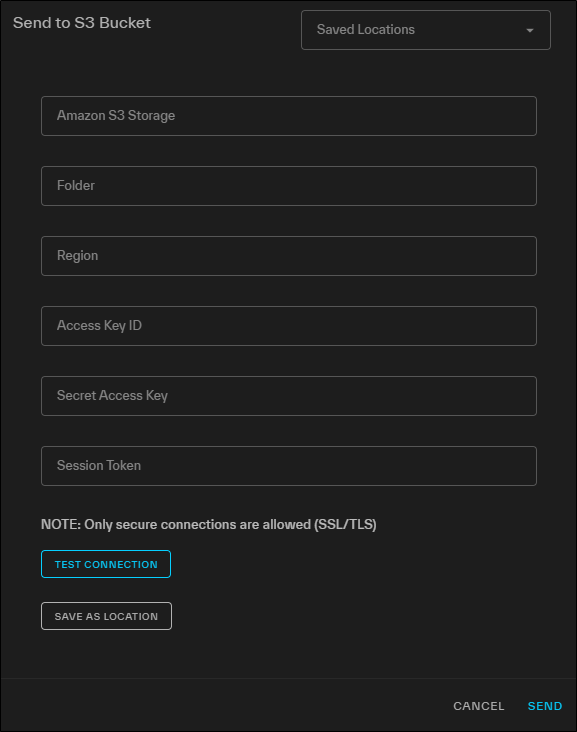The image size is (577, 732).
Task: Focus the Secret Access Key field
Action: point(289,396)
